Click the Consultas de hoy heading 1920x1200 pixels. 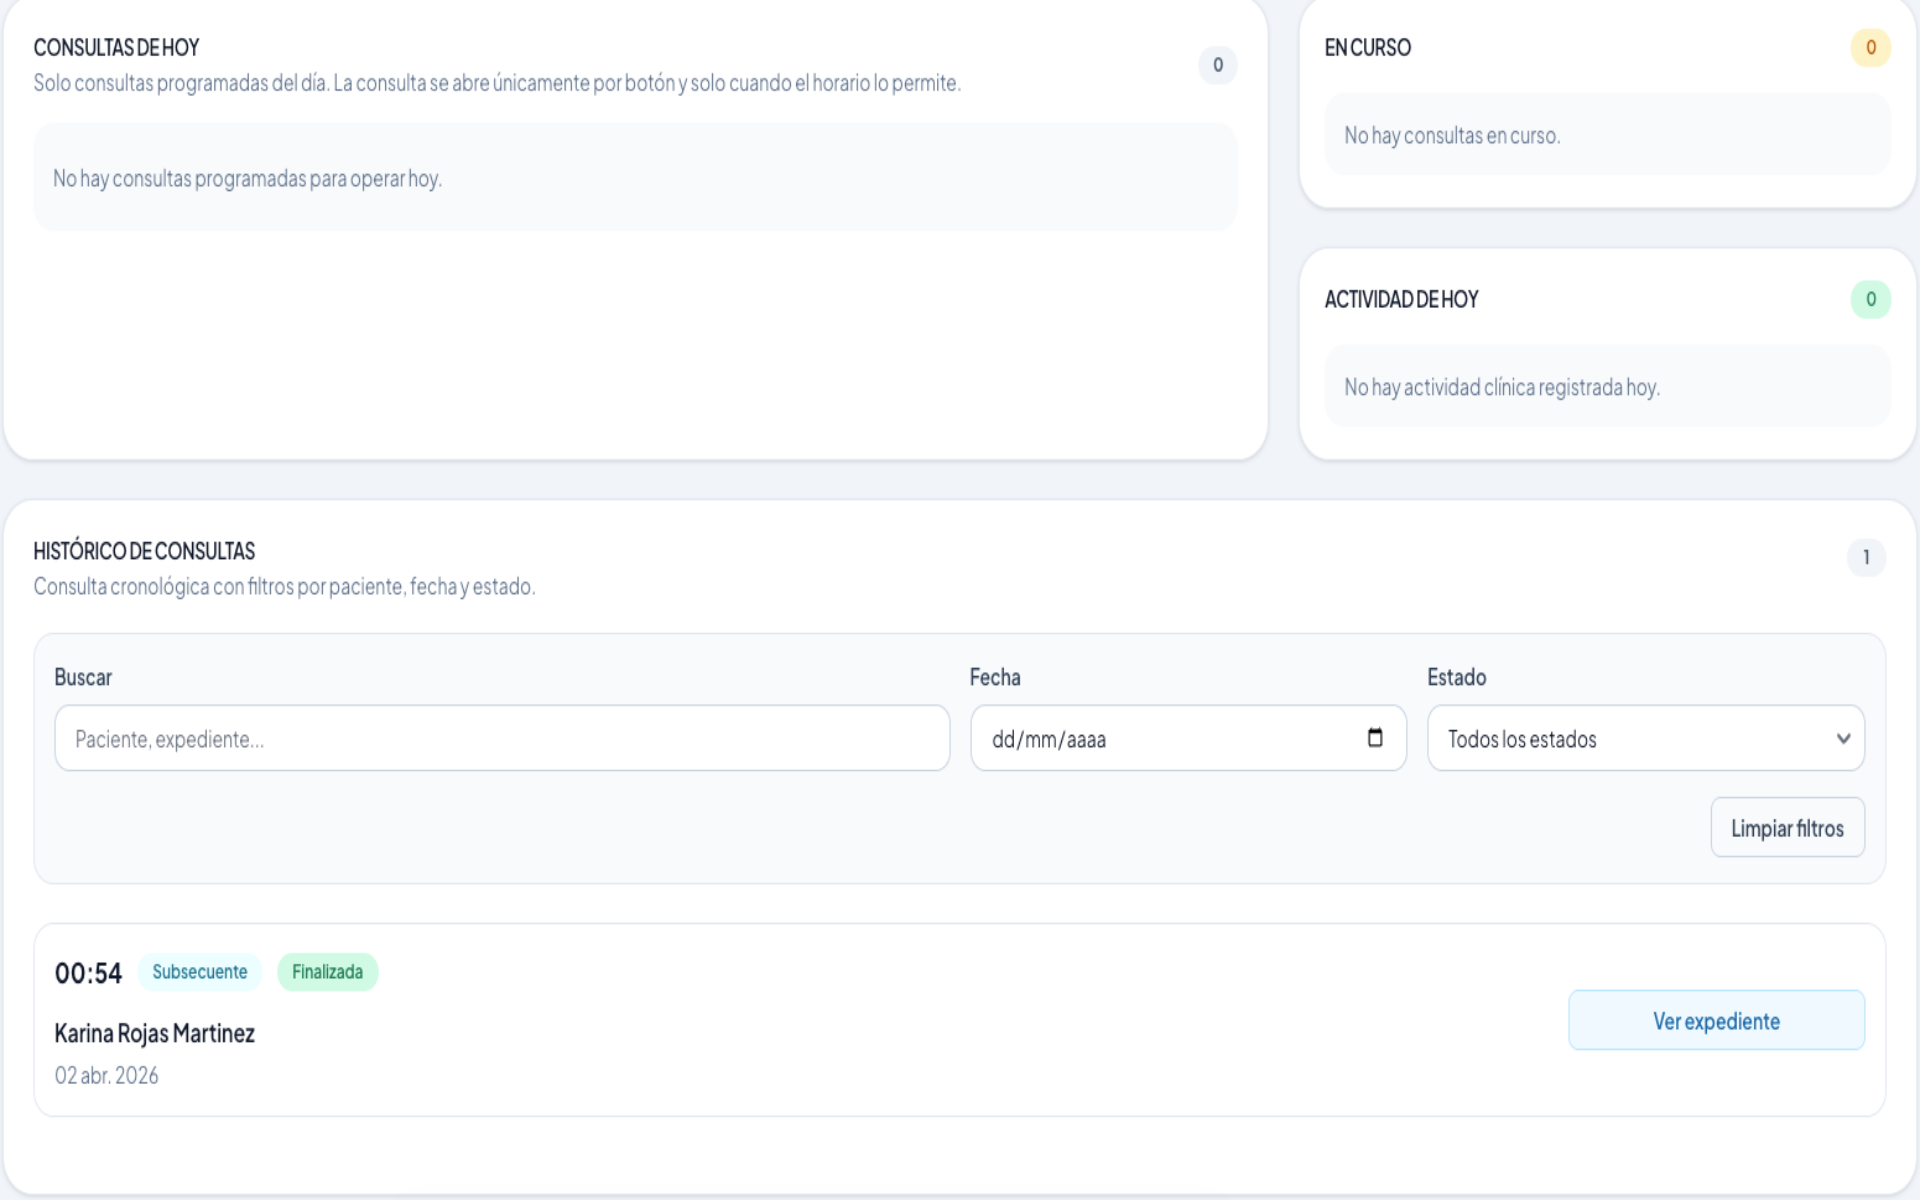click(x=116, y=47)
